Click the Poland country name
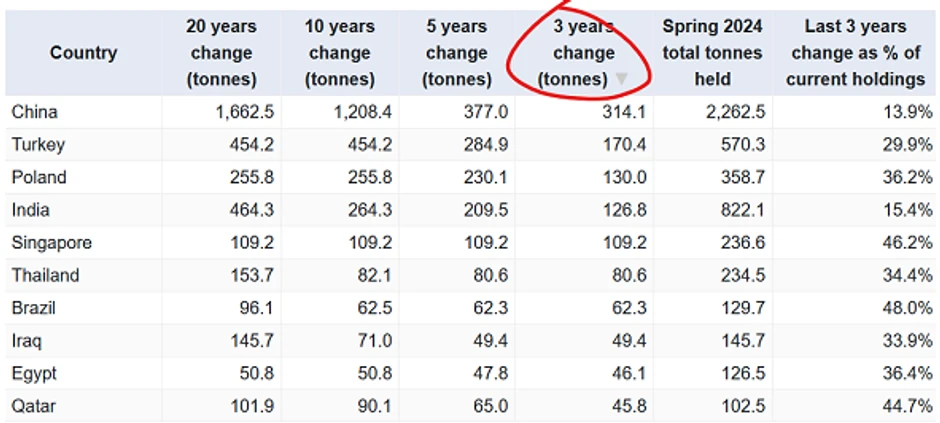 pos(39,178)
